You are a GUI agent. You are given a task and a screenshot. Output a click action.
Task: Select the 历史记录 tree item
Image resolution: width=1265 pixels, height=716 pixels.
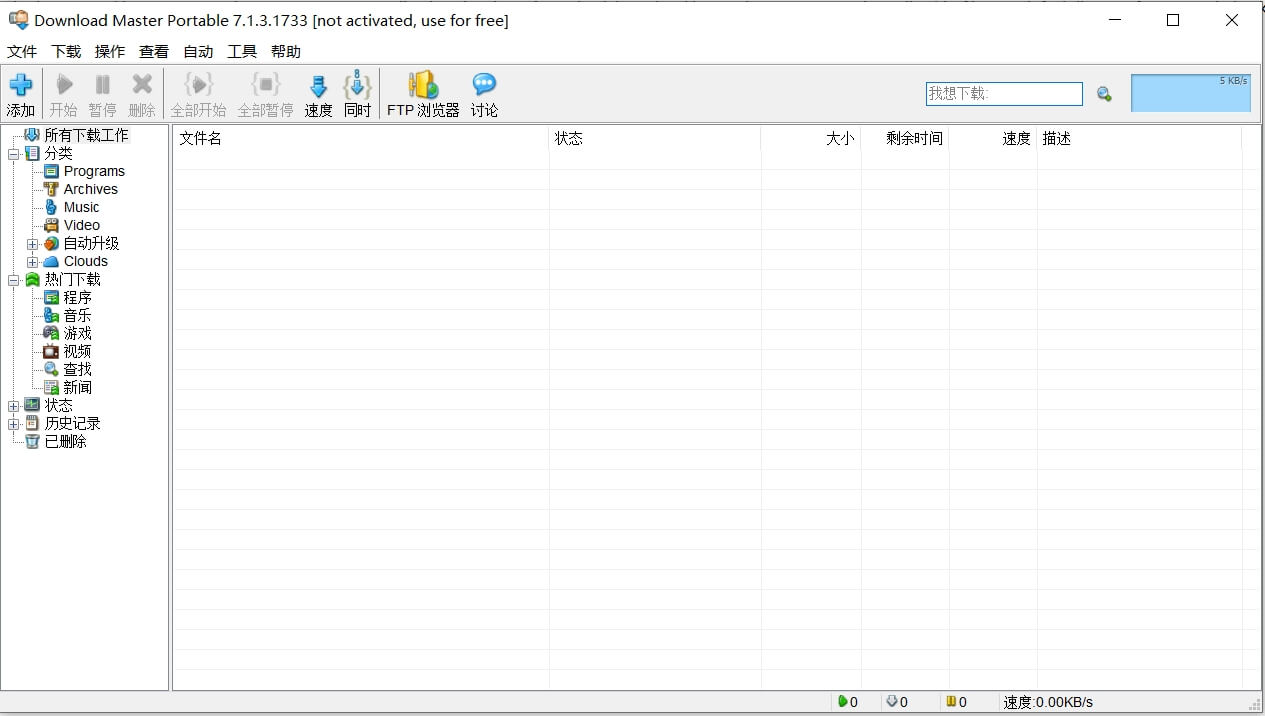click(72, 423)
